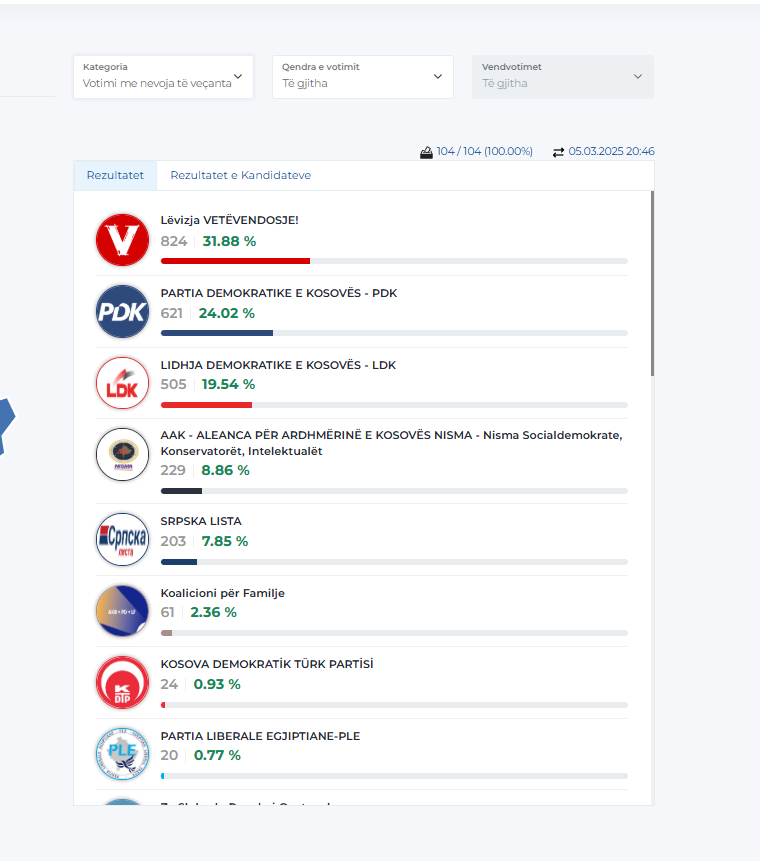760x861 pixels.
Task: Click the Lëvizja VETËVENDOSJE! party logo
Action: pyautogui.click(x=122, y=240)
